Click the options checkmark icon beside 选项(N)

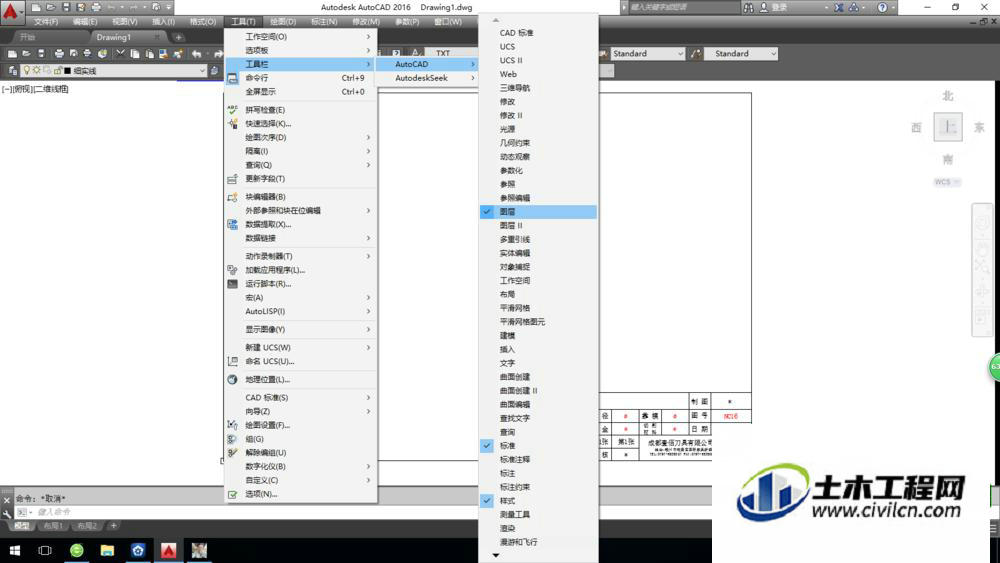coord(233,494)
